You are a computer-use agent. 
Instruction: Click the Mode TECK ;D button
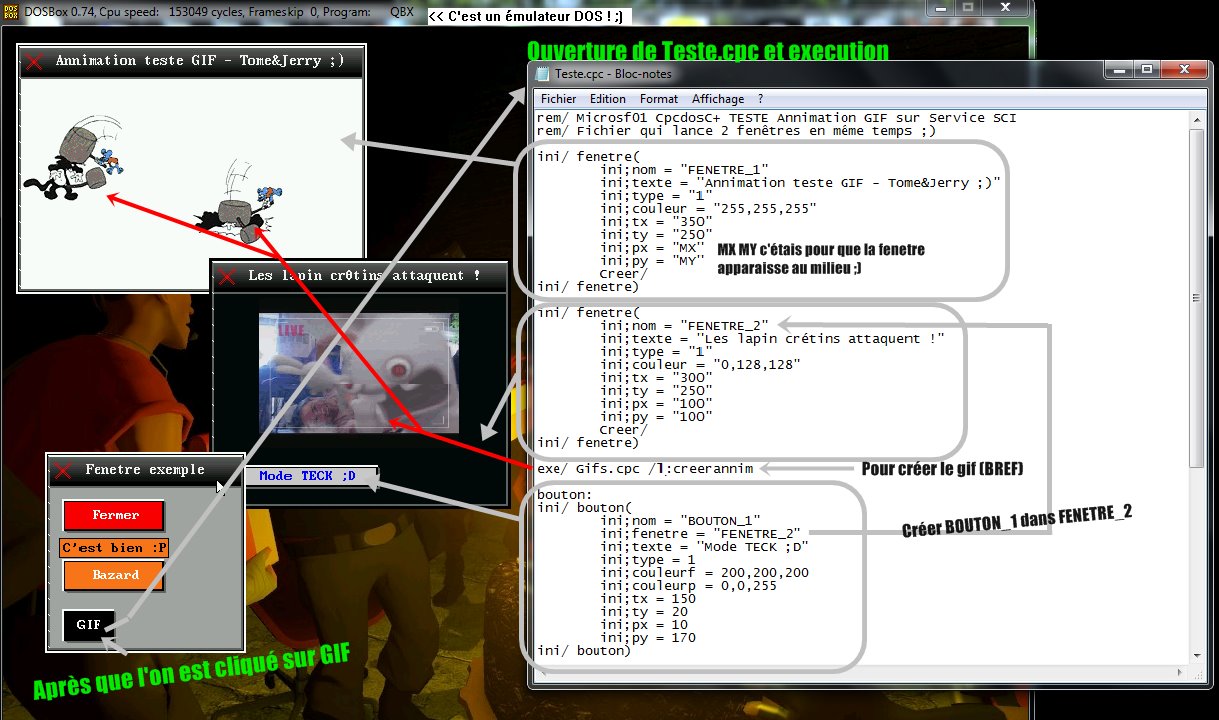[310, 476]
